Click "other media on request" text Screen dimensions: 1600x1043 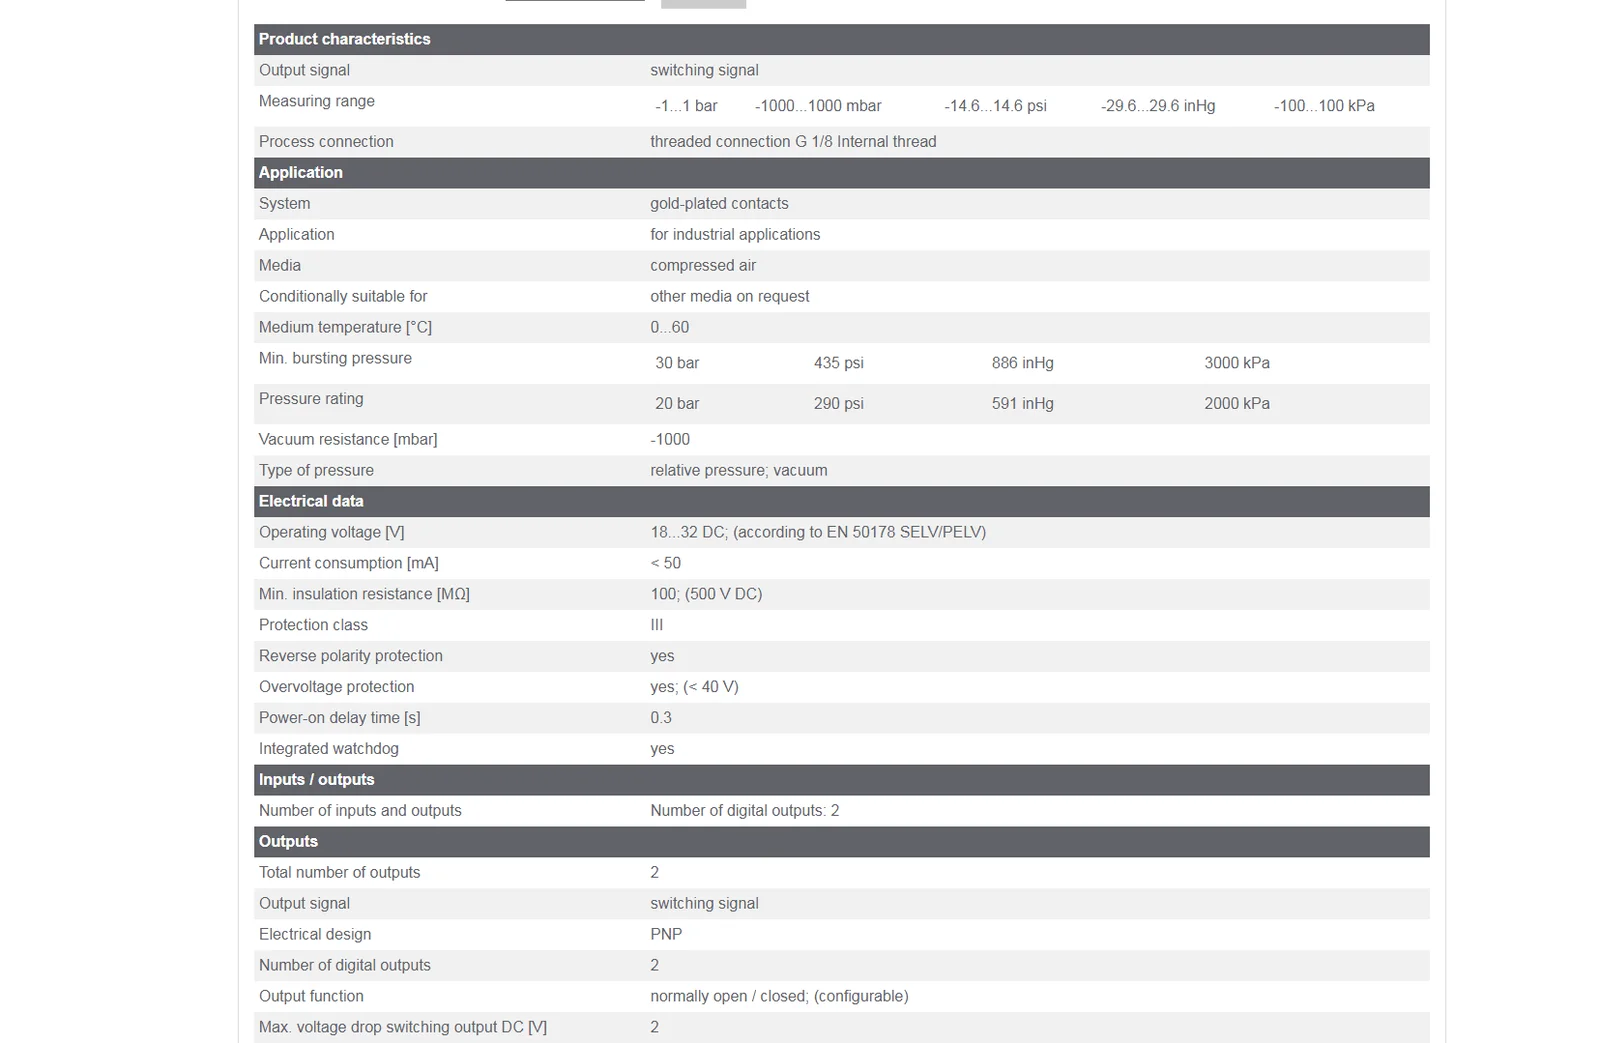tap(730, 297)
